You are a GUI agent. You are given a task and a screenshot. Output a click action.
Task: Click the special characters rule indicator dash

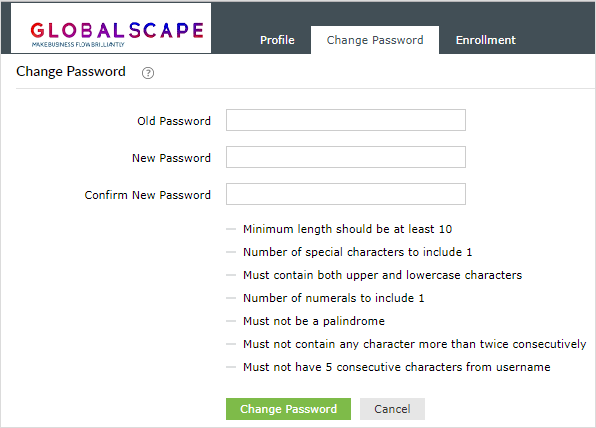(x=231, y=252)
